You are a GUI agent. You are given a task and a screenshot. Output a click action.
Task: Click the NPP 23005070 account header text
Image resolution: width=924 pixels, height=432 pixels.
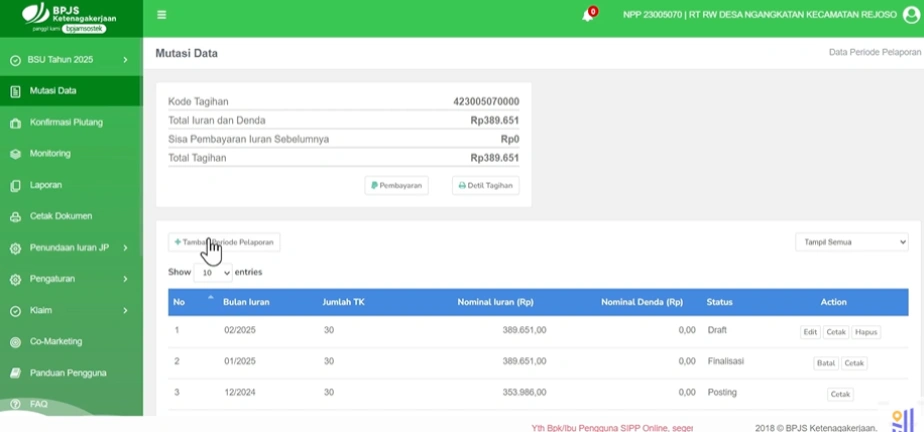point(760,15)
